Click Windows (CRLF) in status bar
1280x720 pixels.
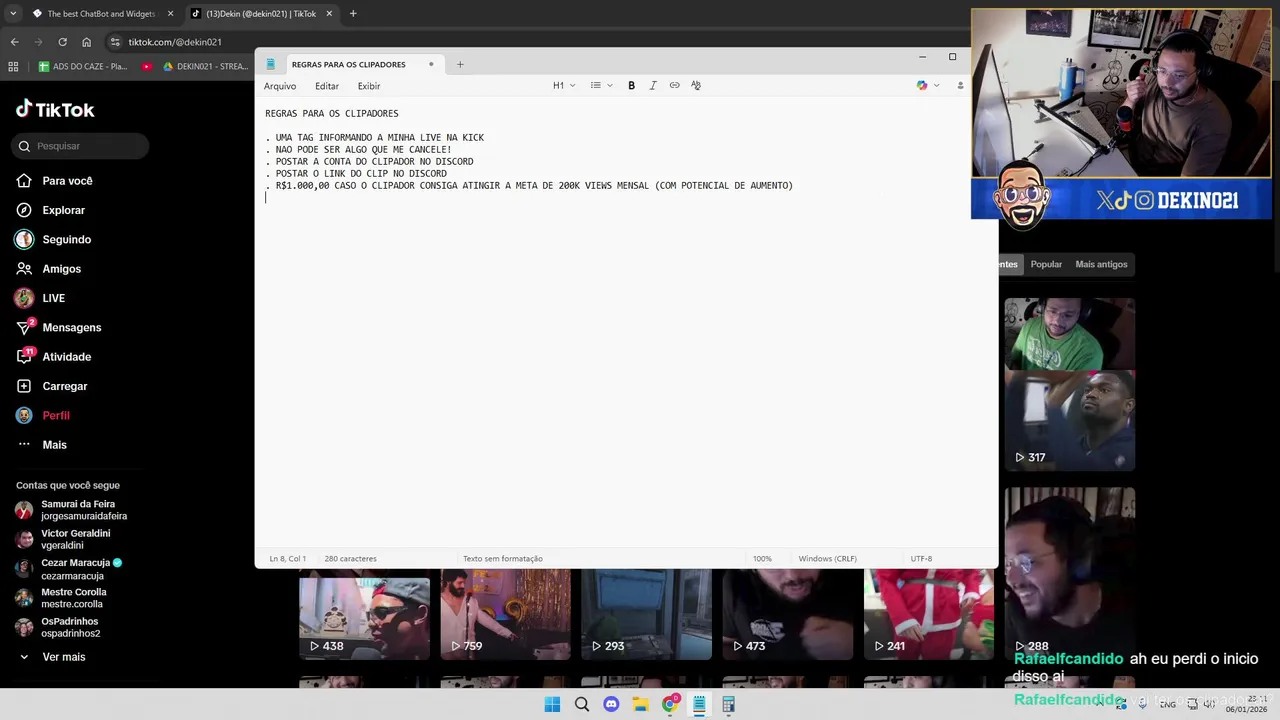[827, 559]
